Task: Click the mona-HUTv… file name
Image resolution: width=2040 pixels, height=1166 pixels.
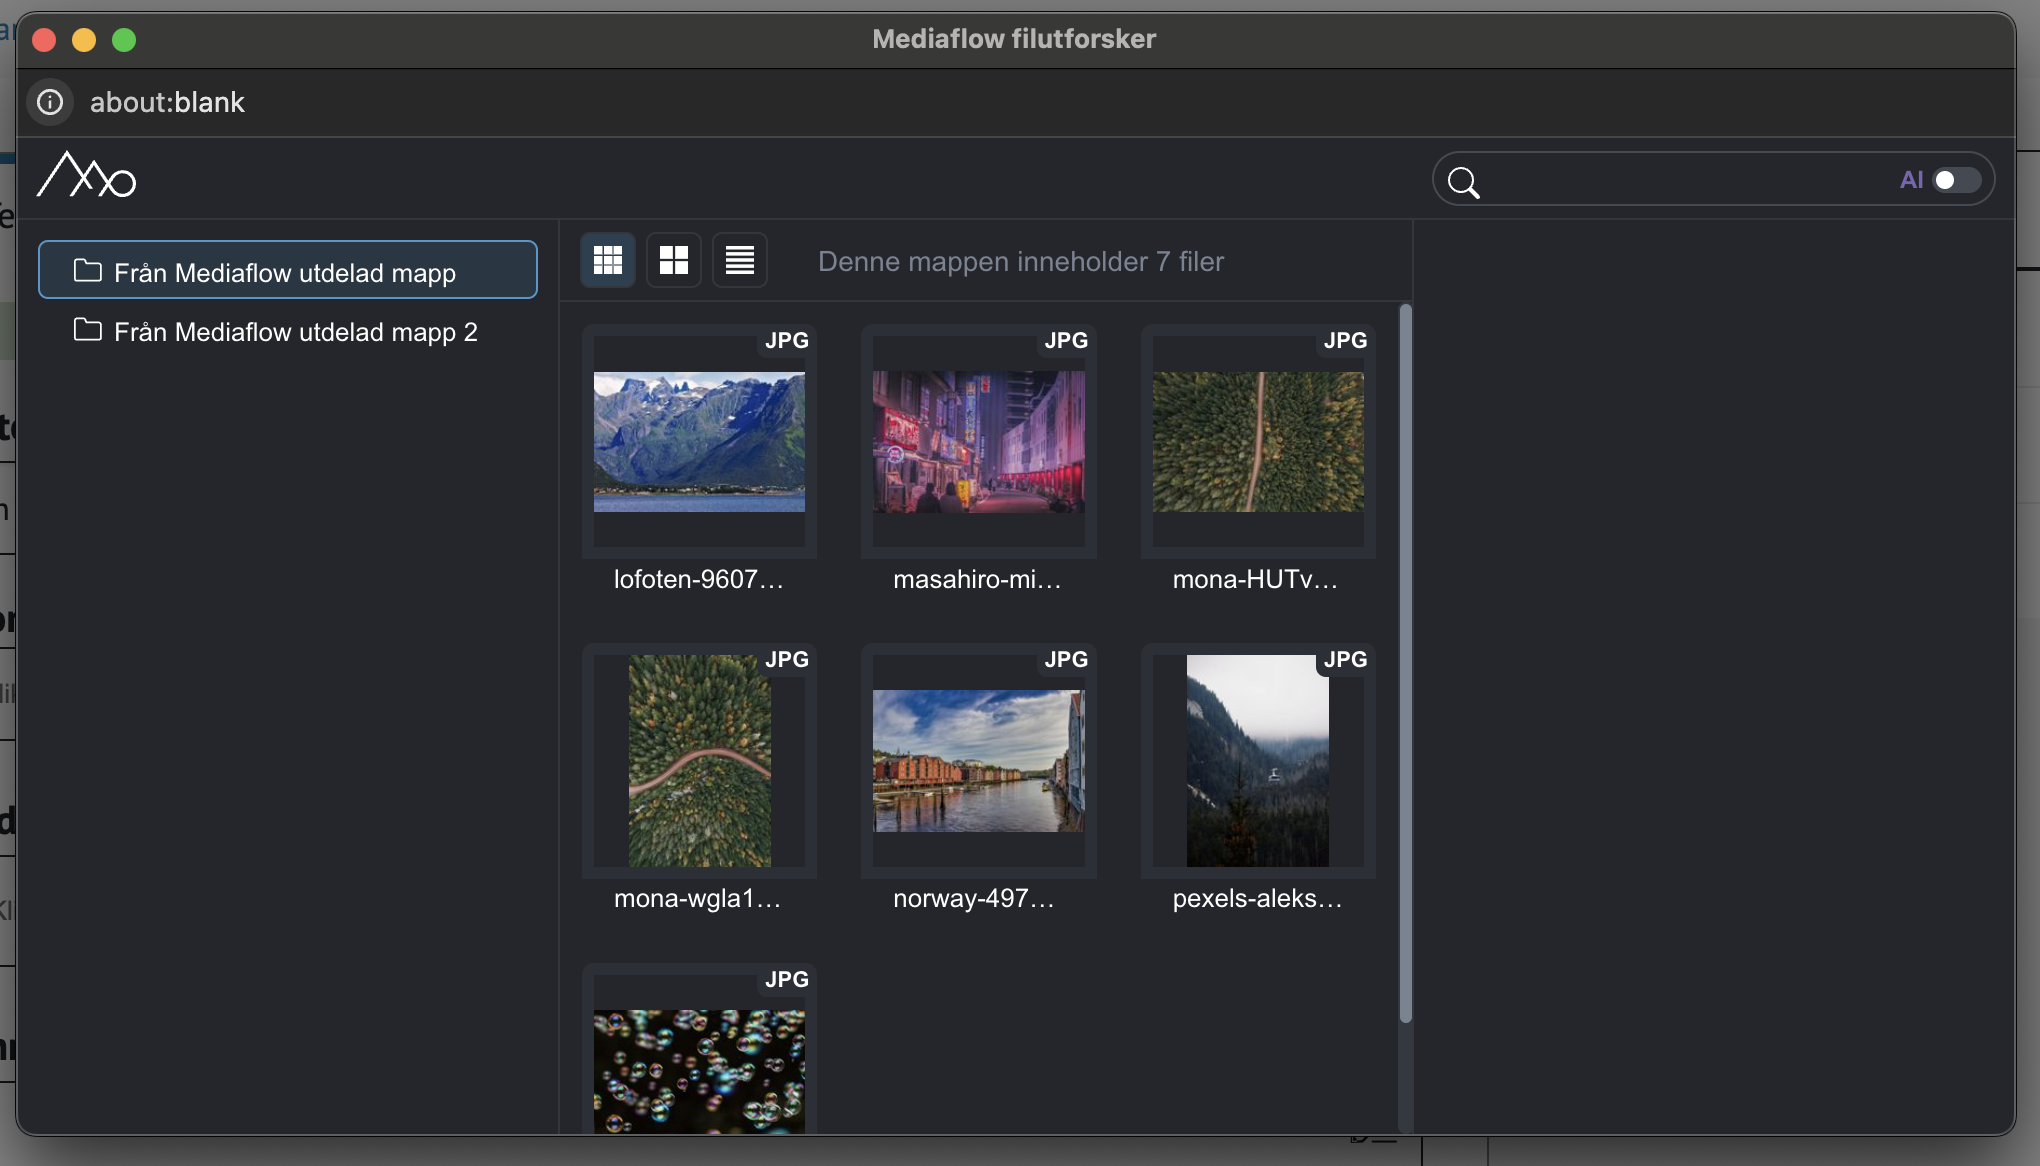Action: [x=1255, y=579]
